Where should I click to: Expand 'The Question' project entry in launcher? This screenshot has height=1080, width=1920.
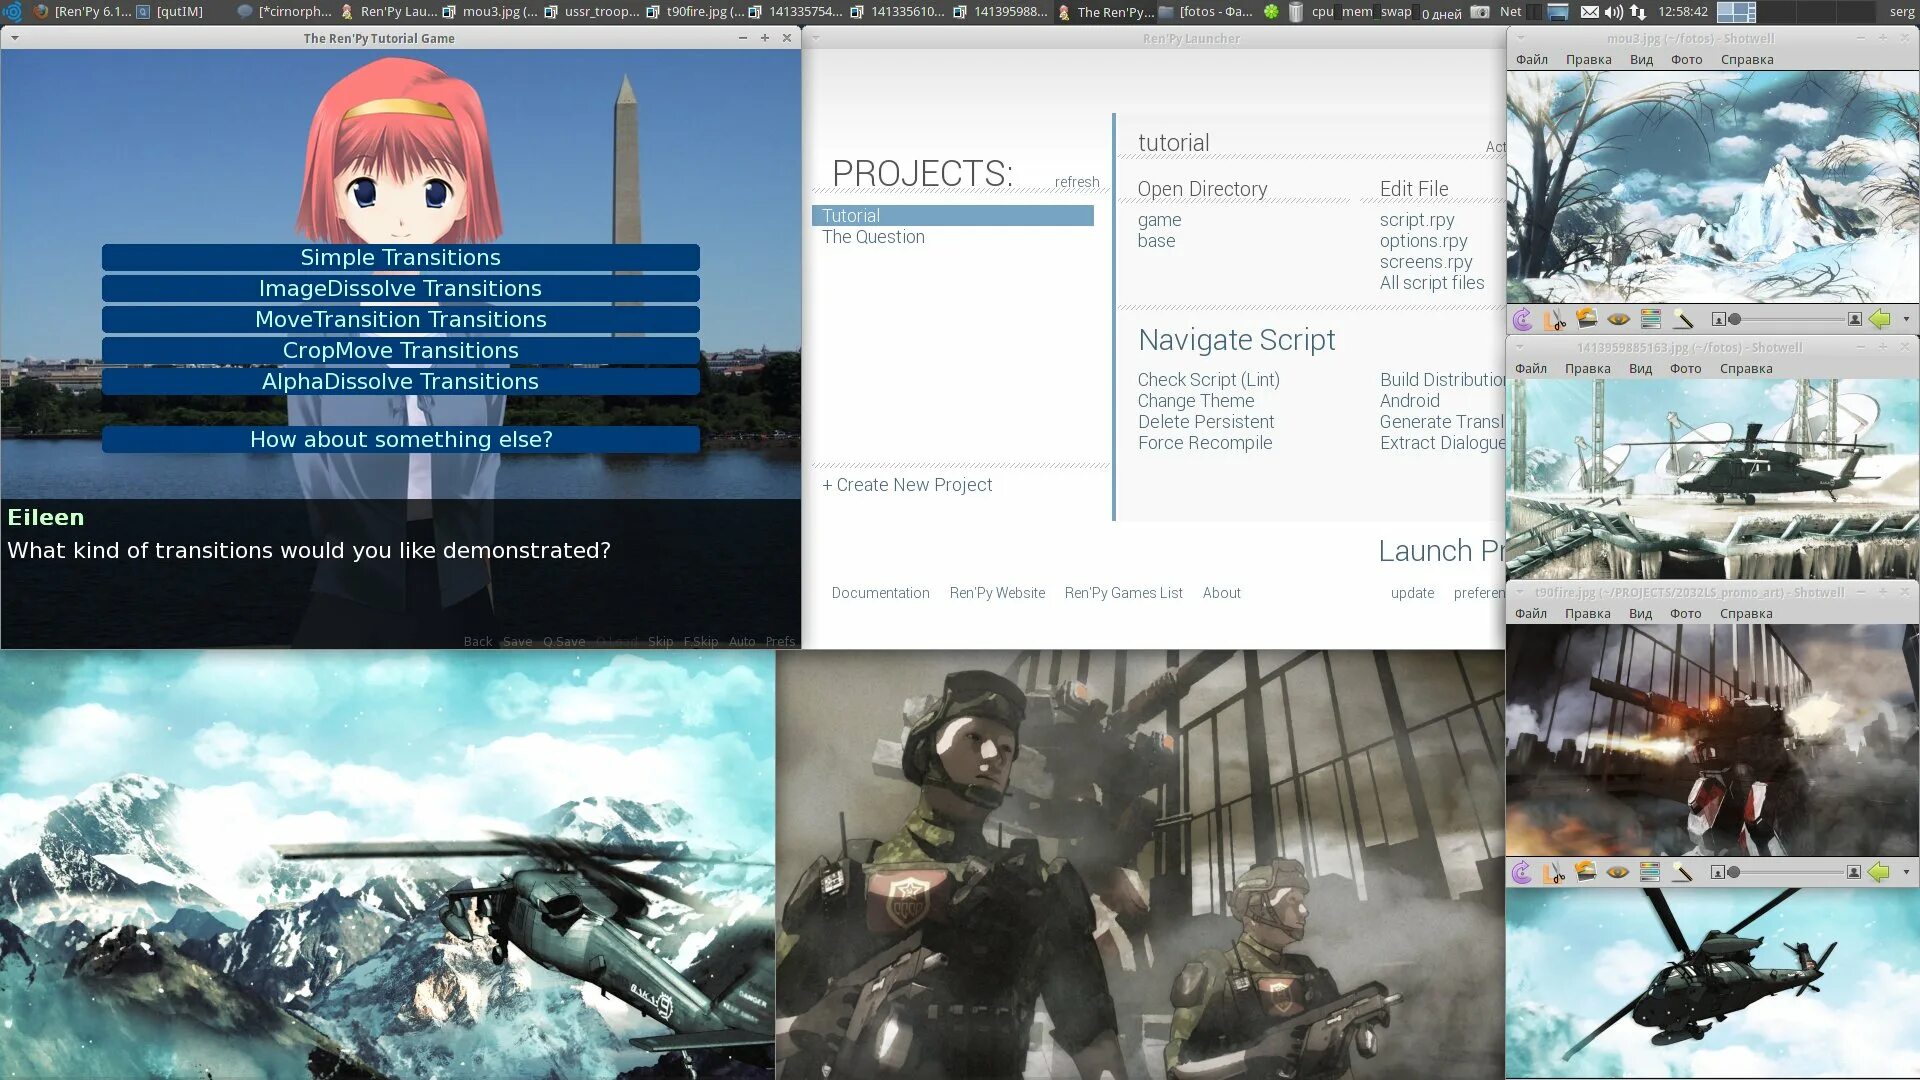873,236
